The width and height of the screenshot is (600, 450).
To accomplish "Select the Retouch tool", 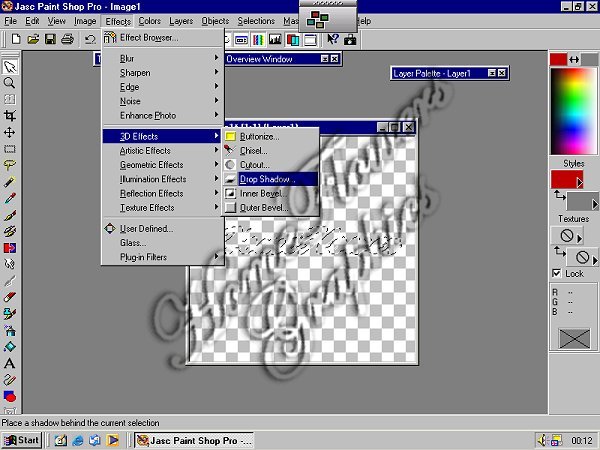I will click(x=10, y=264).
